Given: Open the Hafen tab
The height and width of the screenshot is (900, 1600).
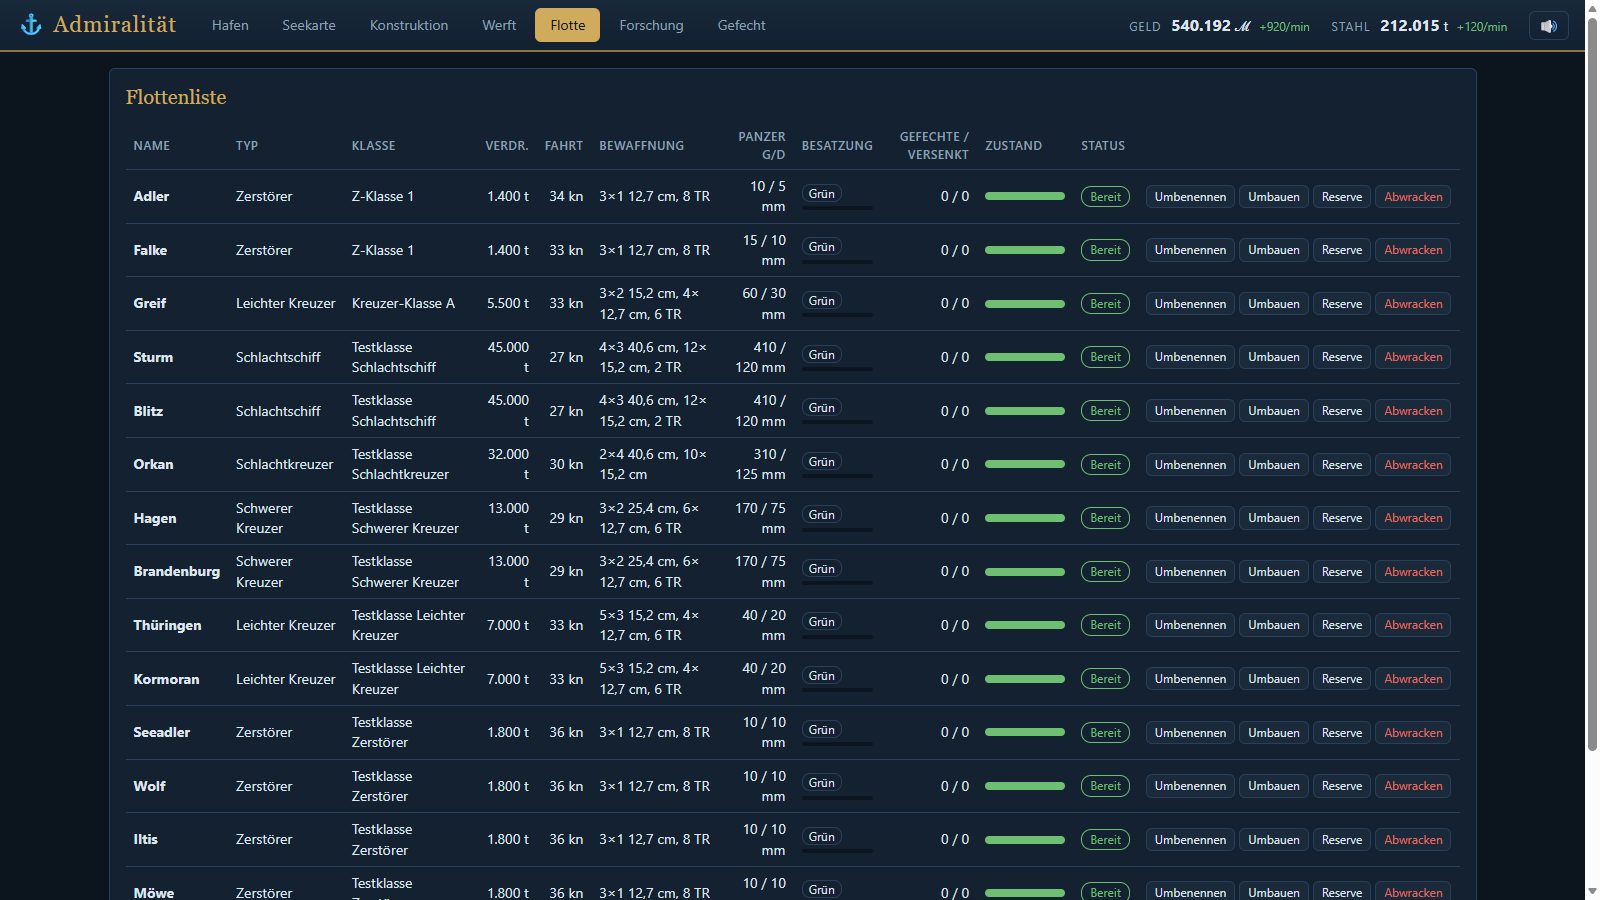Looking at the screenshot, I should click(x=230, y=25).
